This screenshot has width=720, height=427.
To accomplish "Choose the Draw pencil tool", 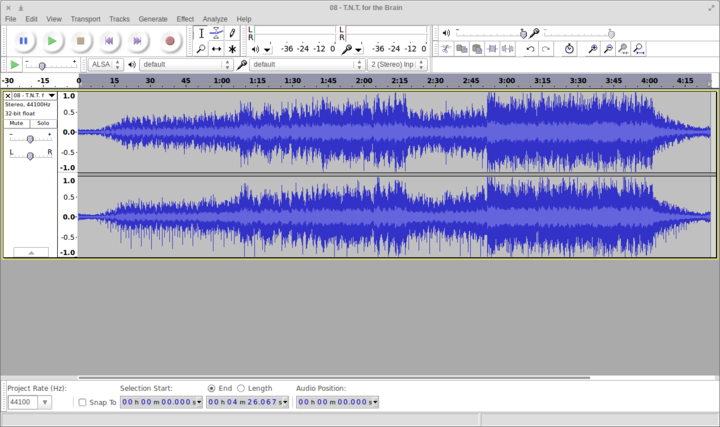I will click(x=232, y=33).
